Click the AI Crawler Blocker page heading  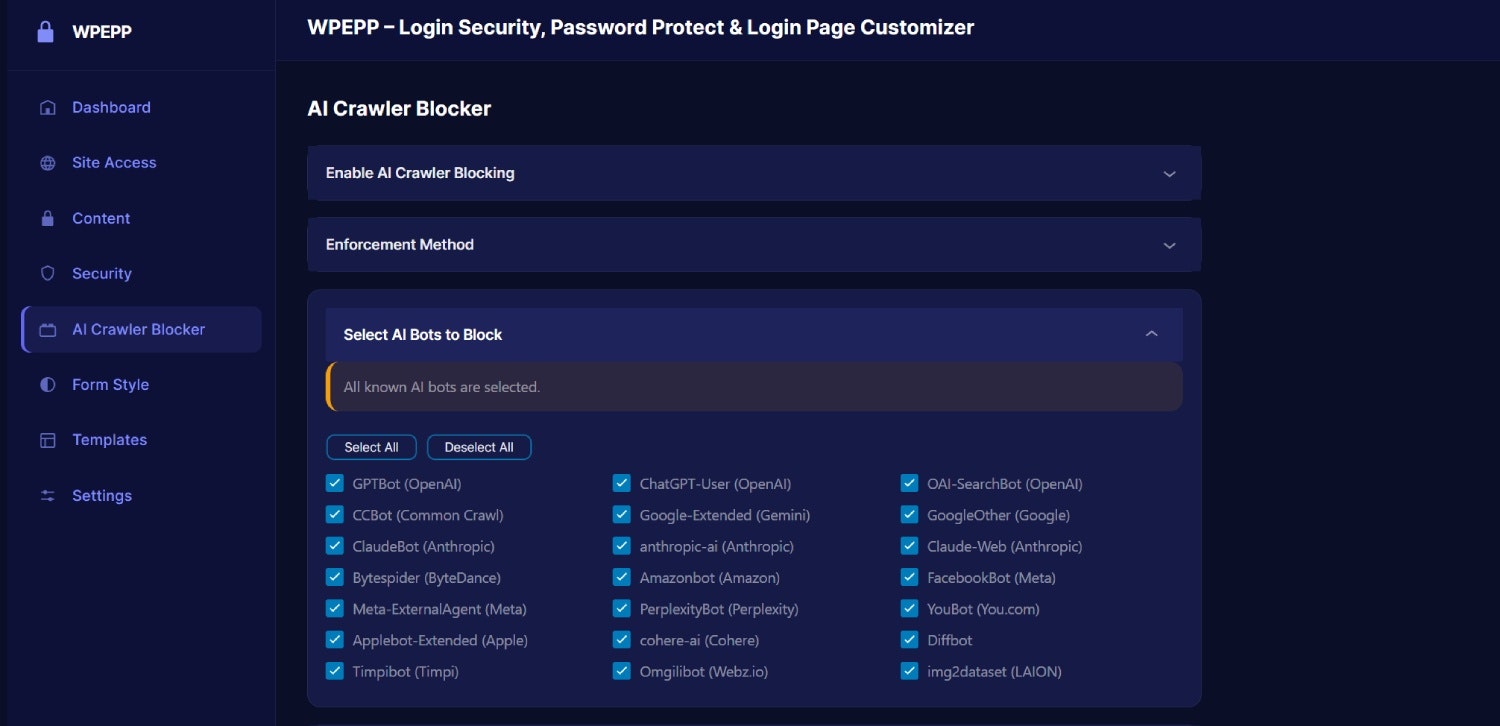(x=399, y=109)
